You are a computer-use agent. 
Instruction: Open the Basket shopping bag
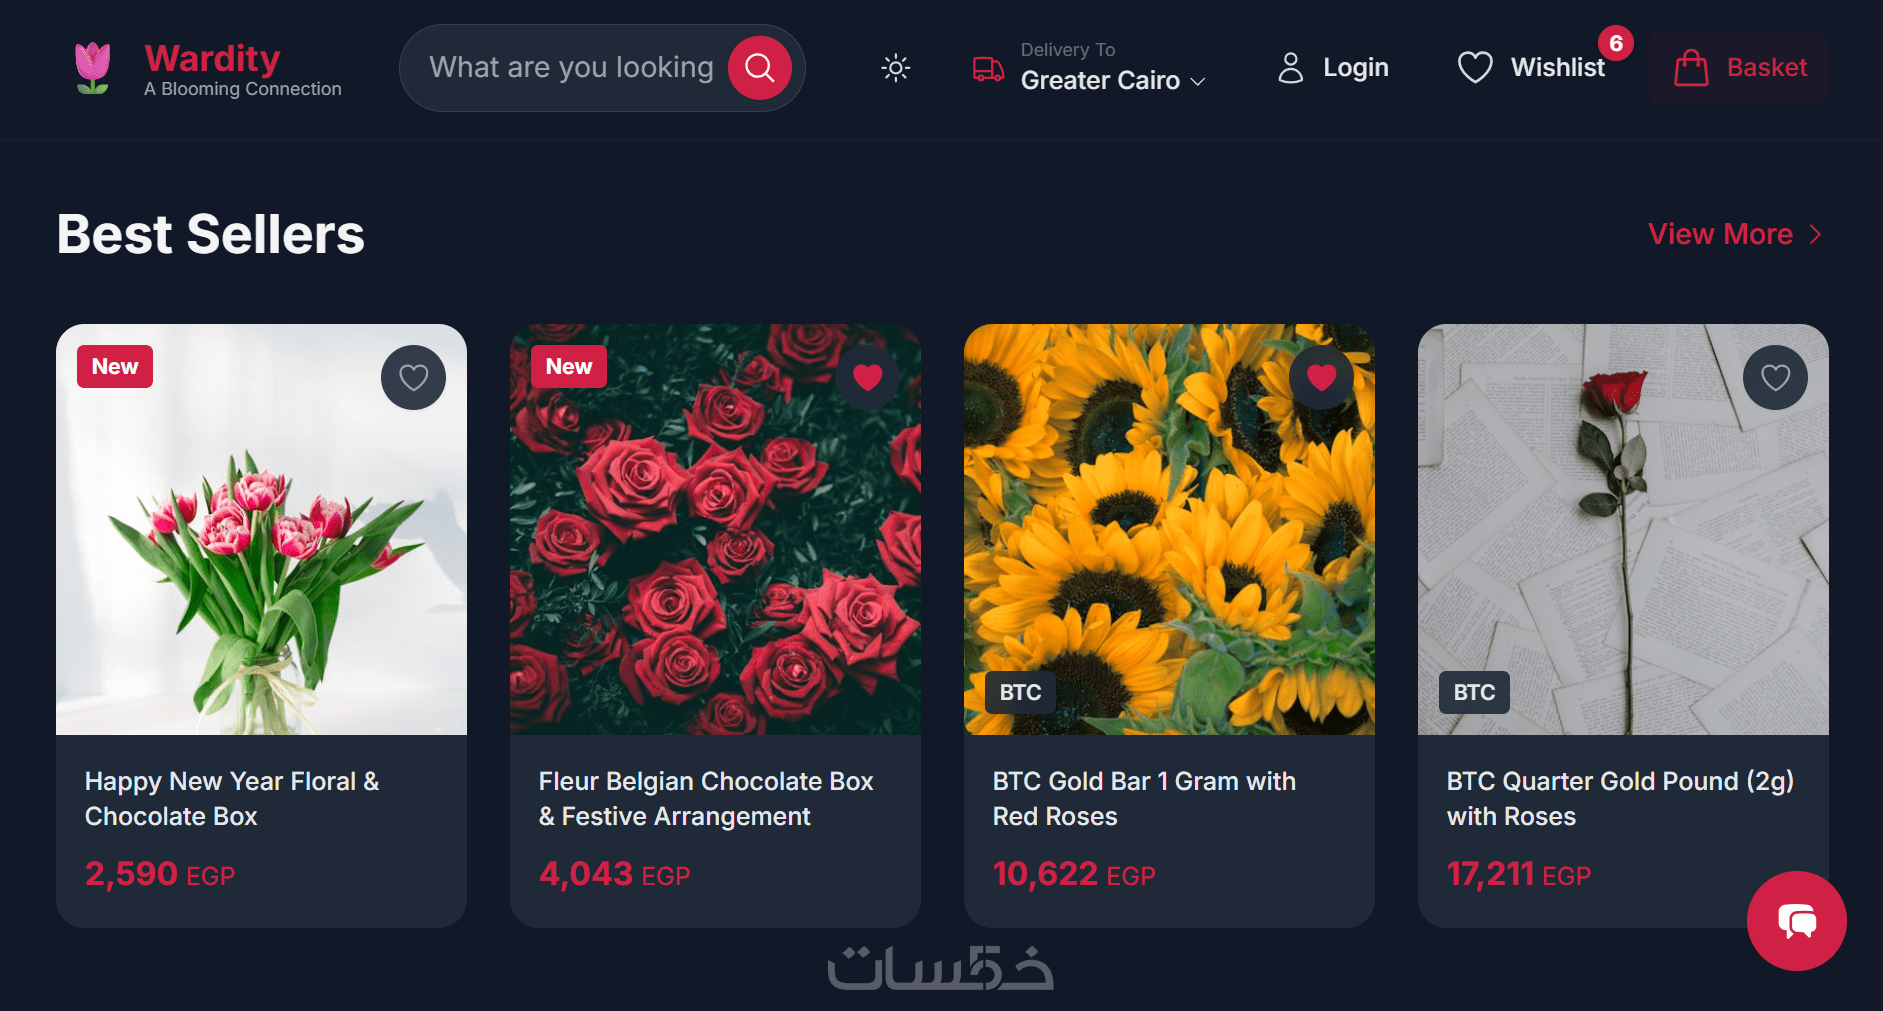[x=1739, y=68]
